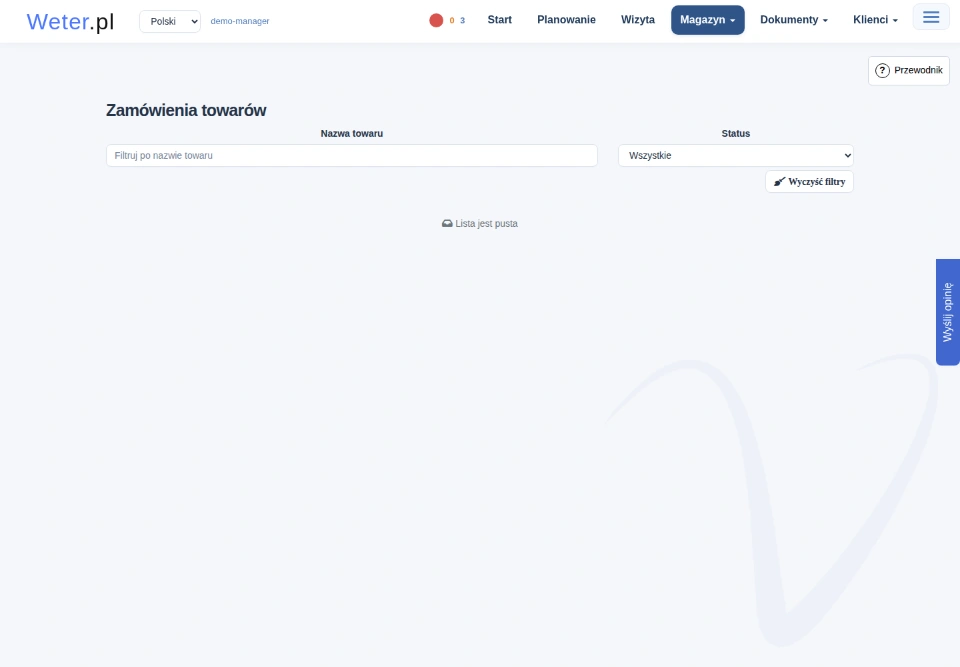
Task: Click the Lista jest pusta message
Action: (480, 224)
